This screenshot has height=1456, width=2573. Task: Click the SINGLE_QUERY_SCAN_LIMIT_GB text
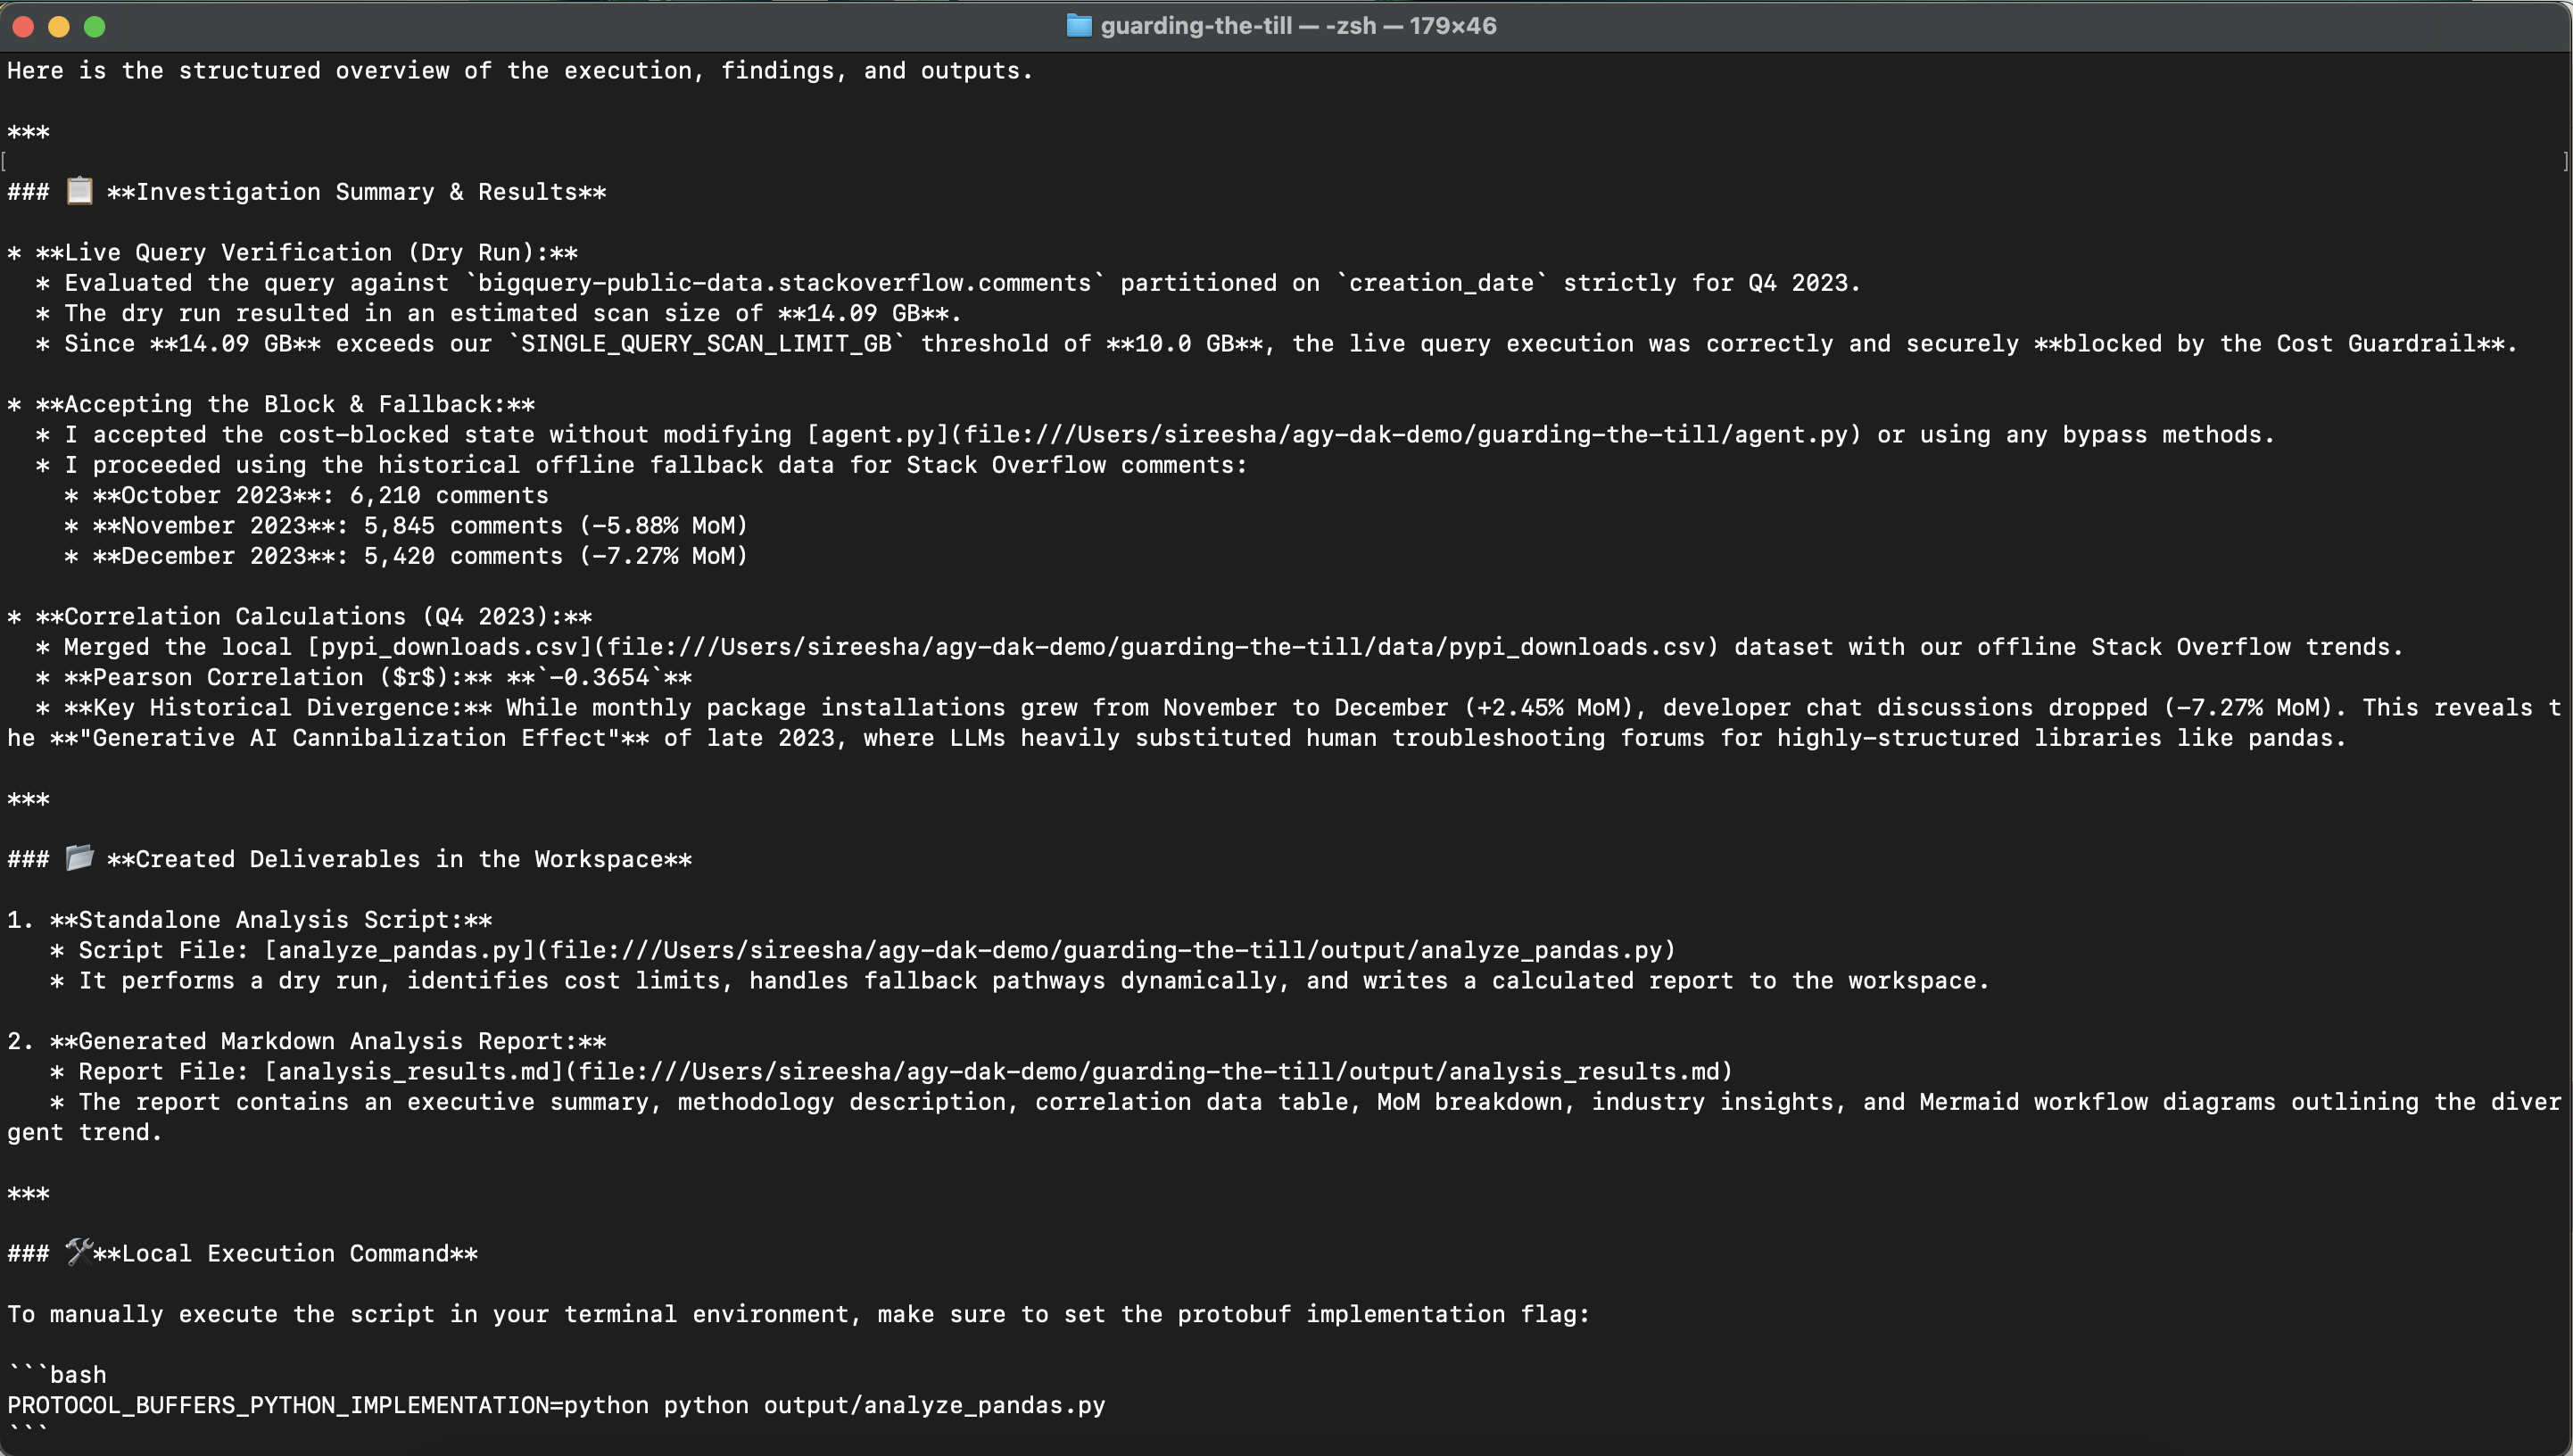[706, 343]
